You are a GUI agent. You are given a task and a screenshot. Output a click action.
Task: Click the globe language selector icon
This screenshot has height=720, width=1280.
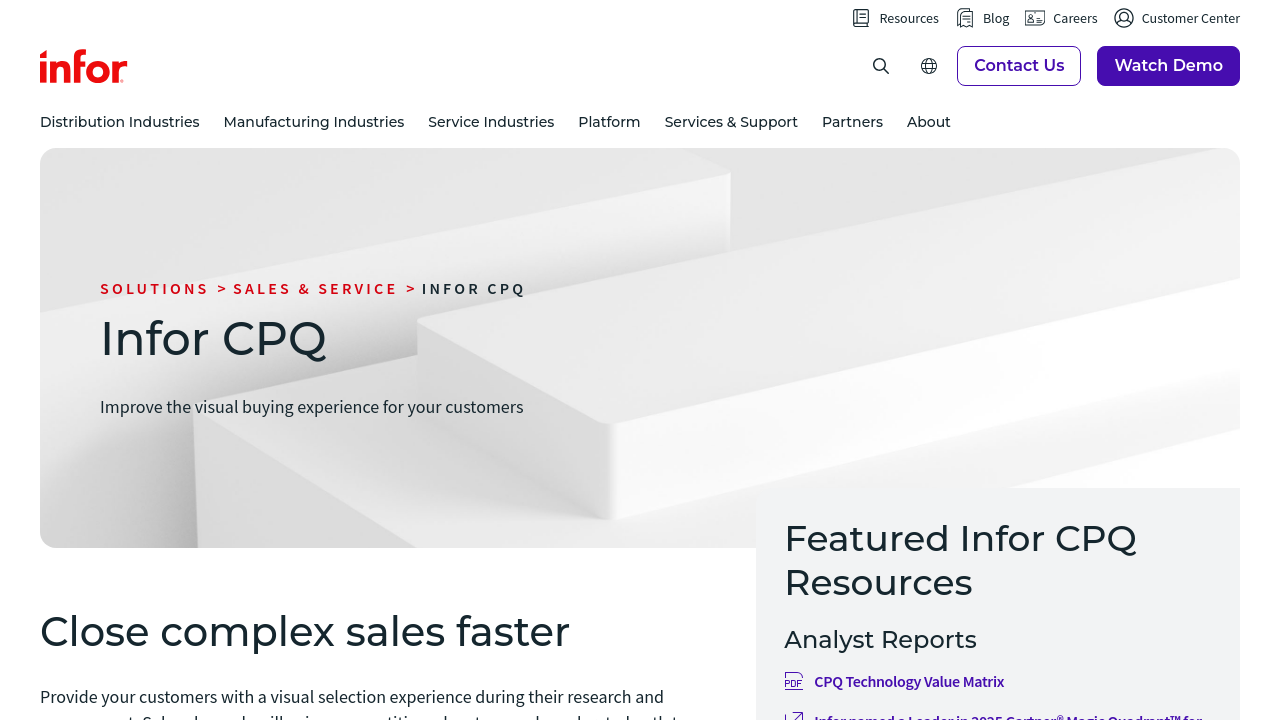[x=929, y=66]
